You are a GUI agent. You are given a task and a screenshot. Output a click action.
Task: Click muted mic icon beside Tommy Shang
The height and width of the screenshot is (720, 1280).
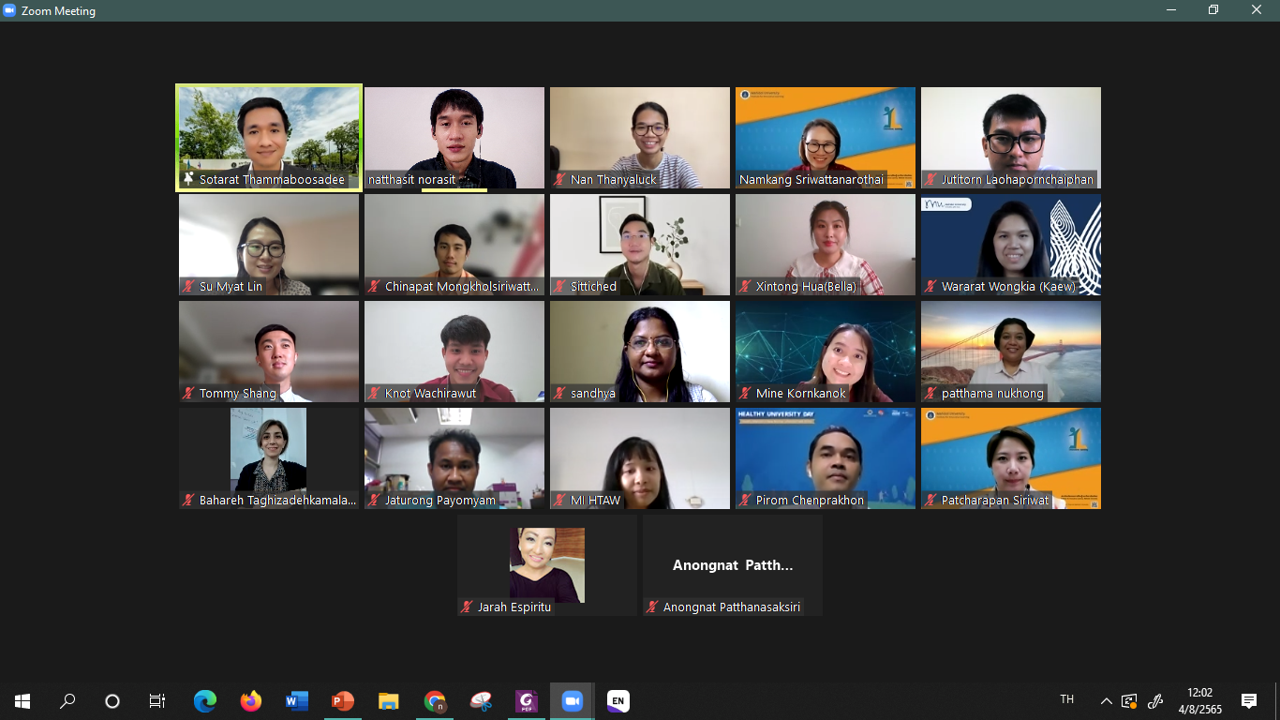[188, 394]
